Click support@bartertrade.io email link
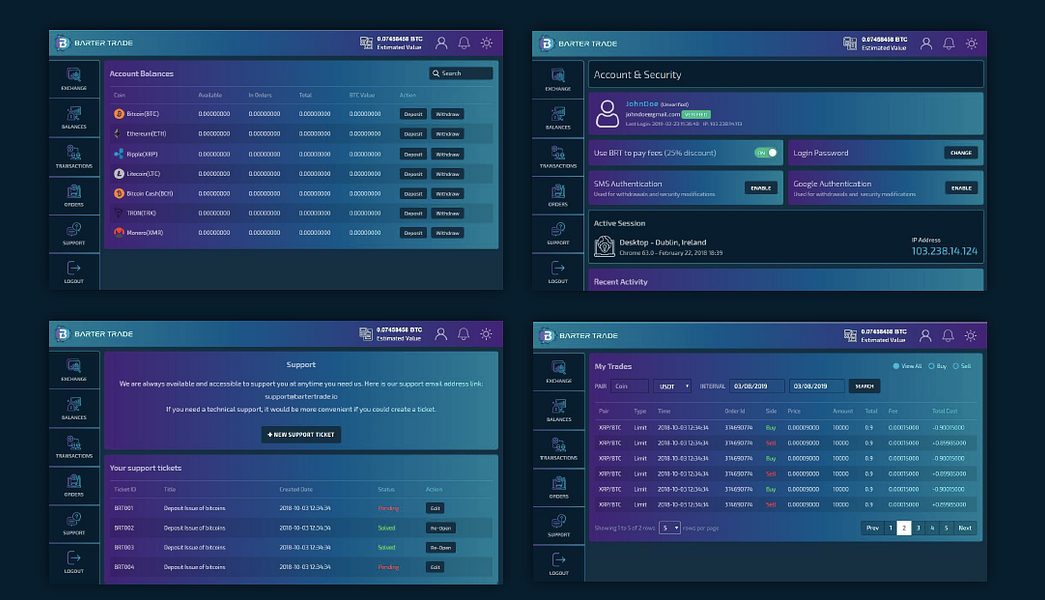The image size is (1045, 600). click(301, 397)
